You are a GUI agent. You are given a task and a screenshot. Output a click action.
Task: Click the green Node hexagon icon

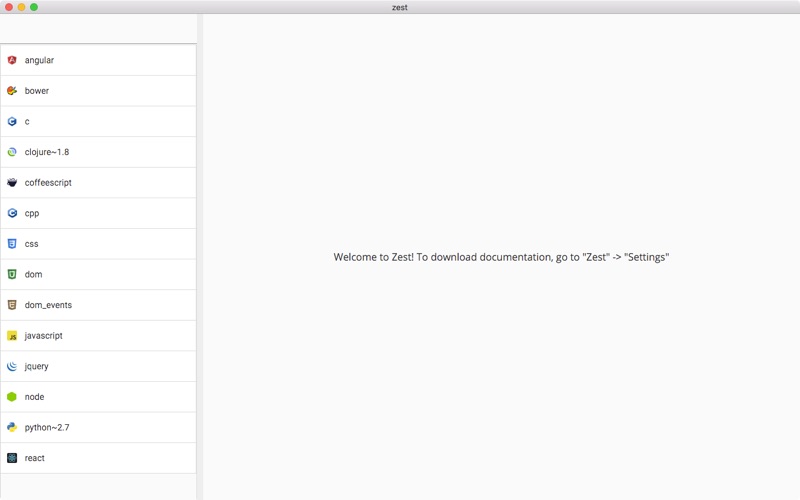pos(12,397)
